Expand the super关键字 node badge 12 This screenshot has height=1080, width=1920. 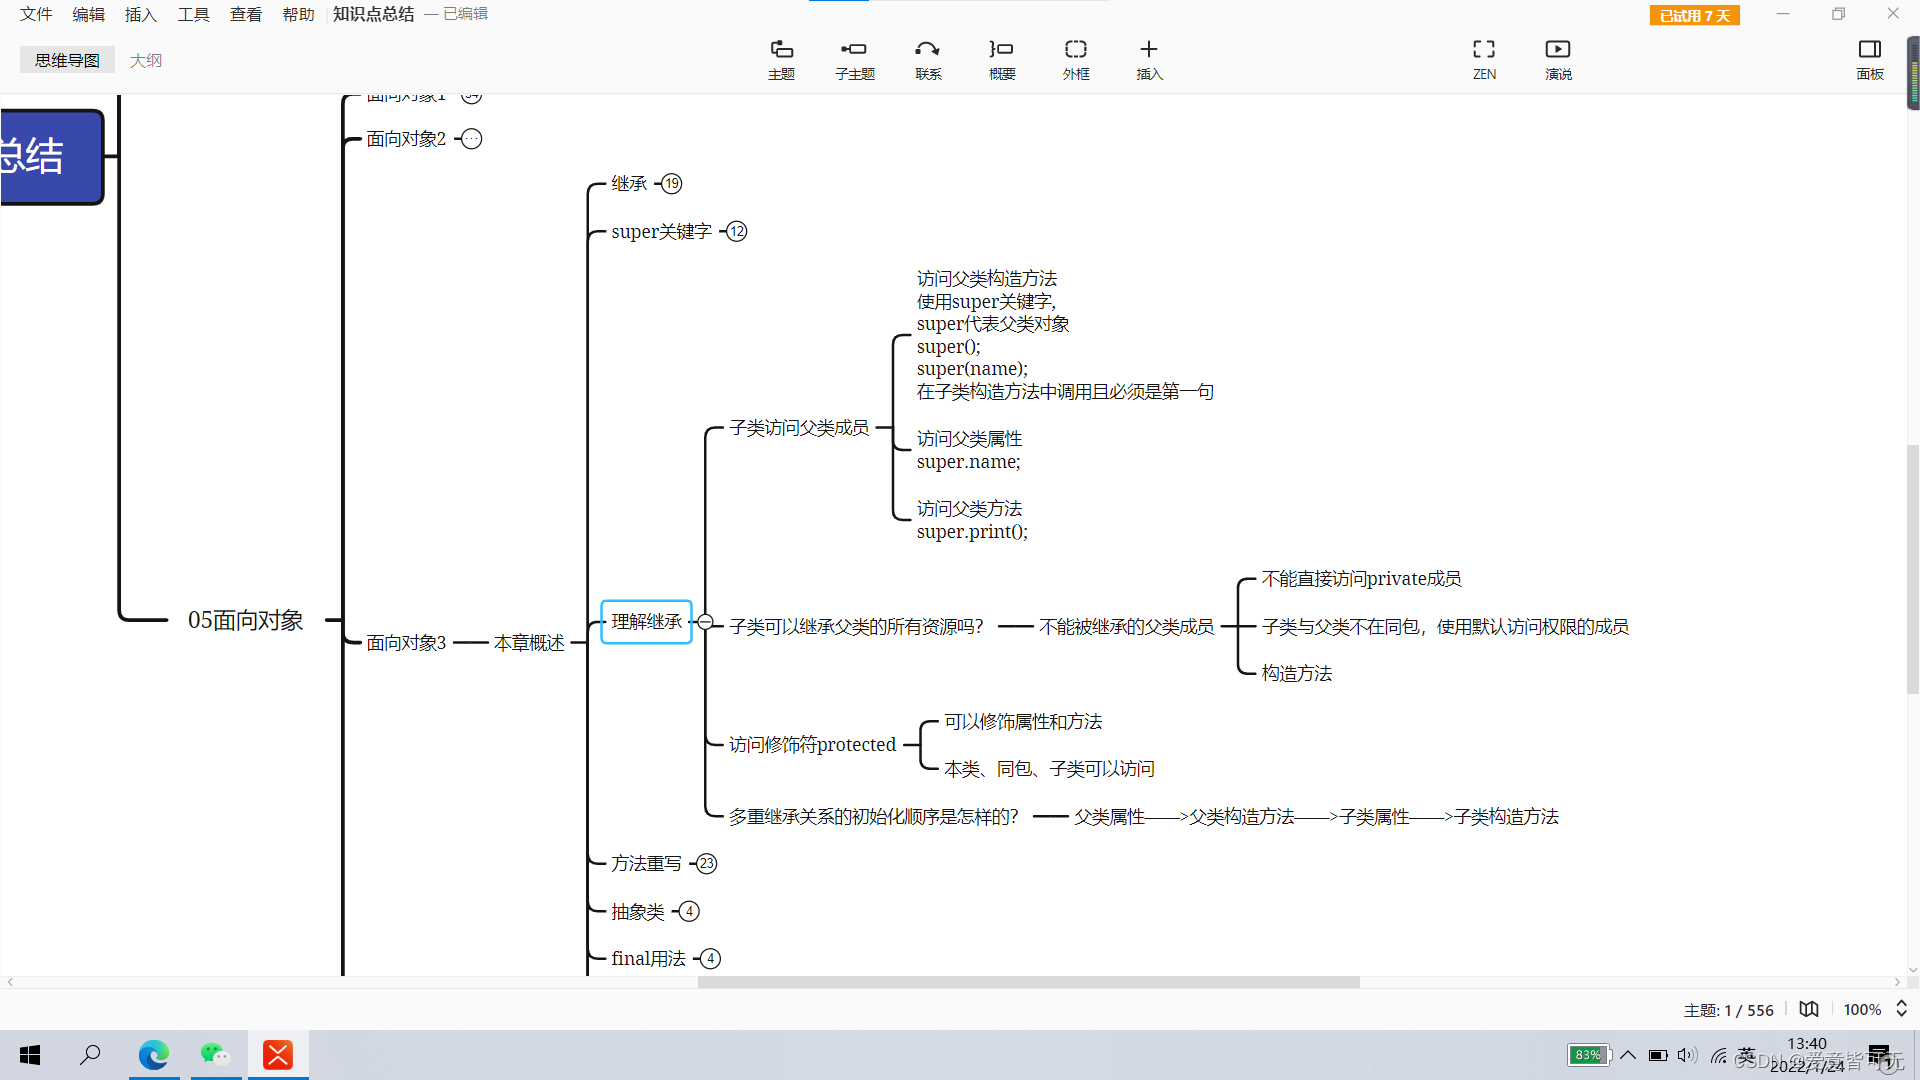737,232
